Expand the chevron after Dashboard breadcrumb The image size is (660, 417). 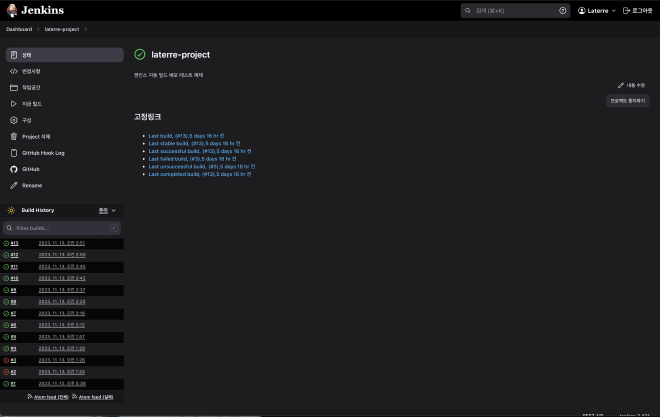(38, 29)
